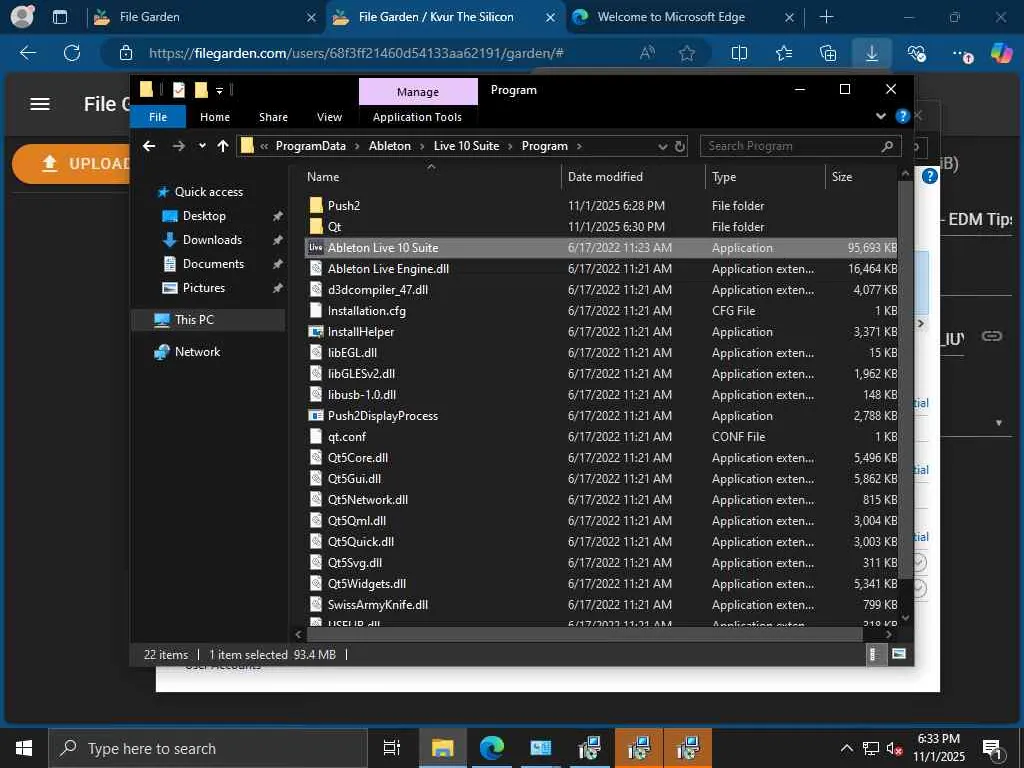Open Task View on taskbar

pos(392,748)
